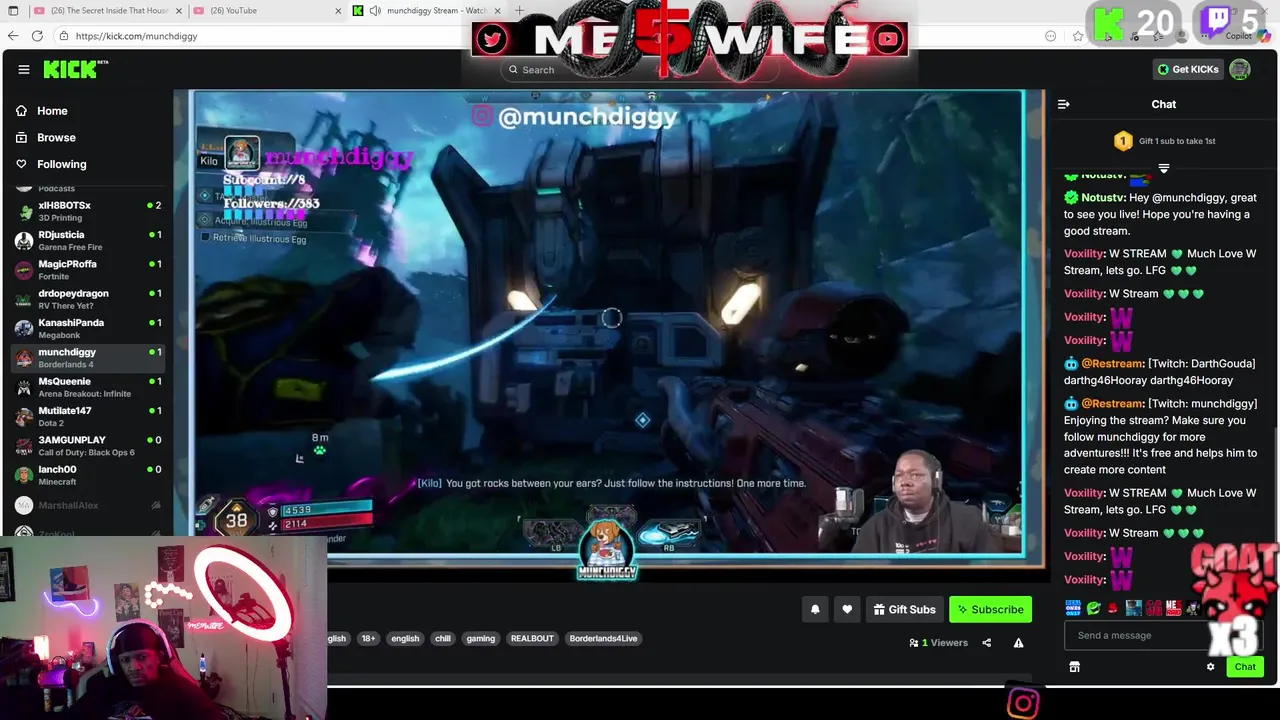Image resolution: width=1280 pixels, height=720 pixels.
Task: Open chat settings gear icon
Action: point(1210,667)
